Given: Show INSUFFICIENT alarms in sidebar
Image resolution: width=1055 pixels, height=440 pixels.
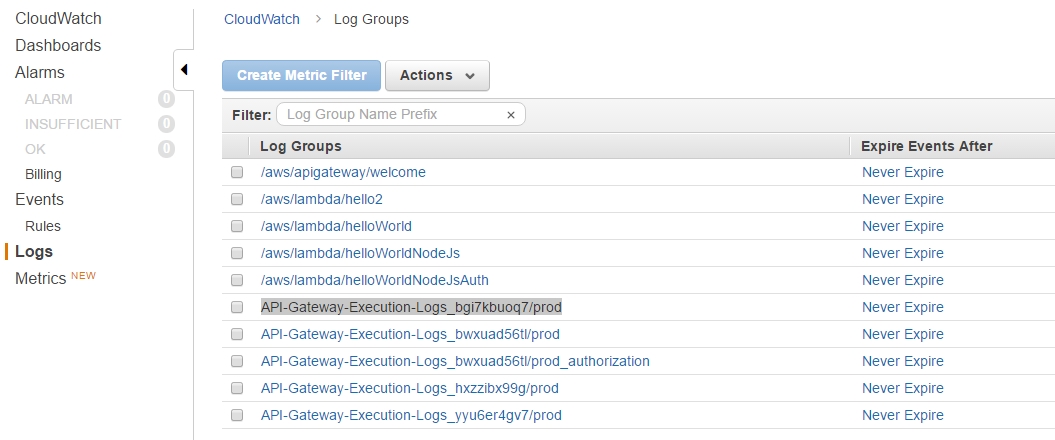Looking at the screenshot, I should pyautogui.click(x=73, y=124).
